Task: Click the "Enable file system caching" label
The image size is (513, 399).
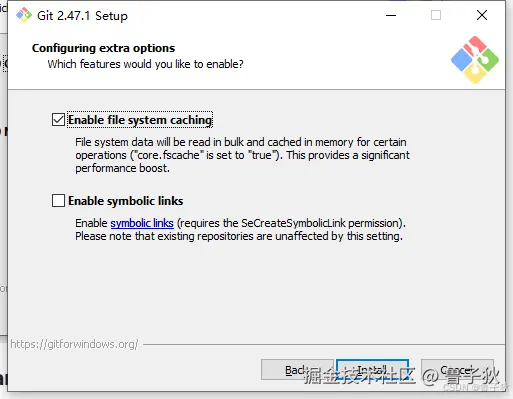Action: pyautogui.click(x=140, y=120)
